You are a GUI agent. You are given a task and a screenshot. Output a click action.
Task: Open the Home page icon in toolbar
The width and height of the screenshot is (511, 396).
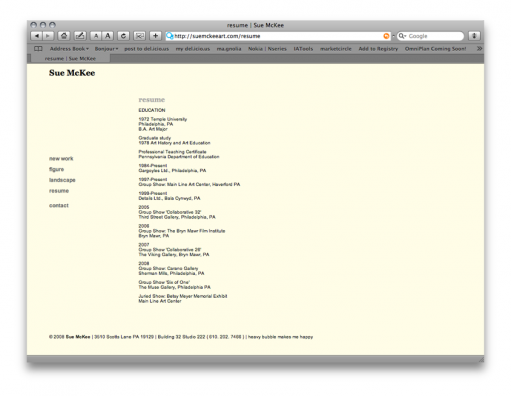[x=64, y=36]
